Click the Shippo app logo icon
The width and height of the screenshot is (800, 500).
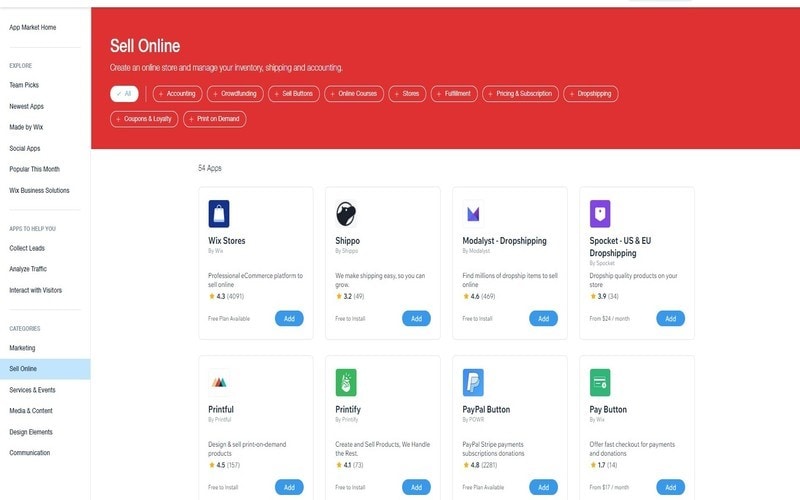(x=346, y=213)
